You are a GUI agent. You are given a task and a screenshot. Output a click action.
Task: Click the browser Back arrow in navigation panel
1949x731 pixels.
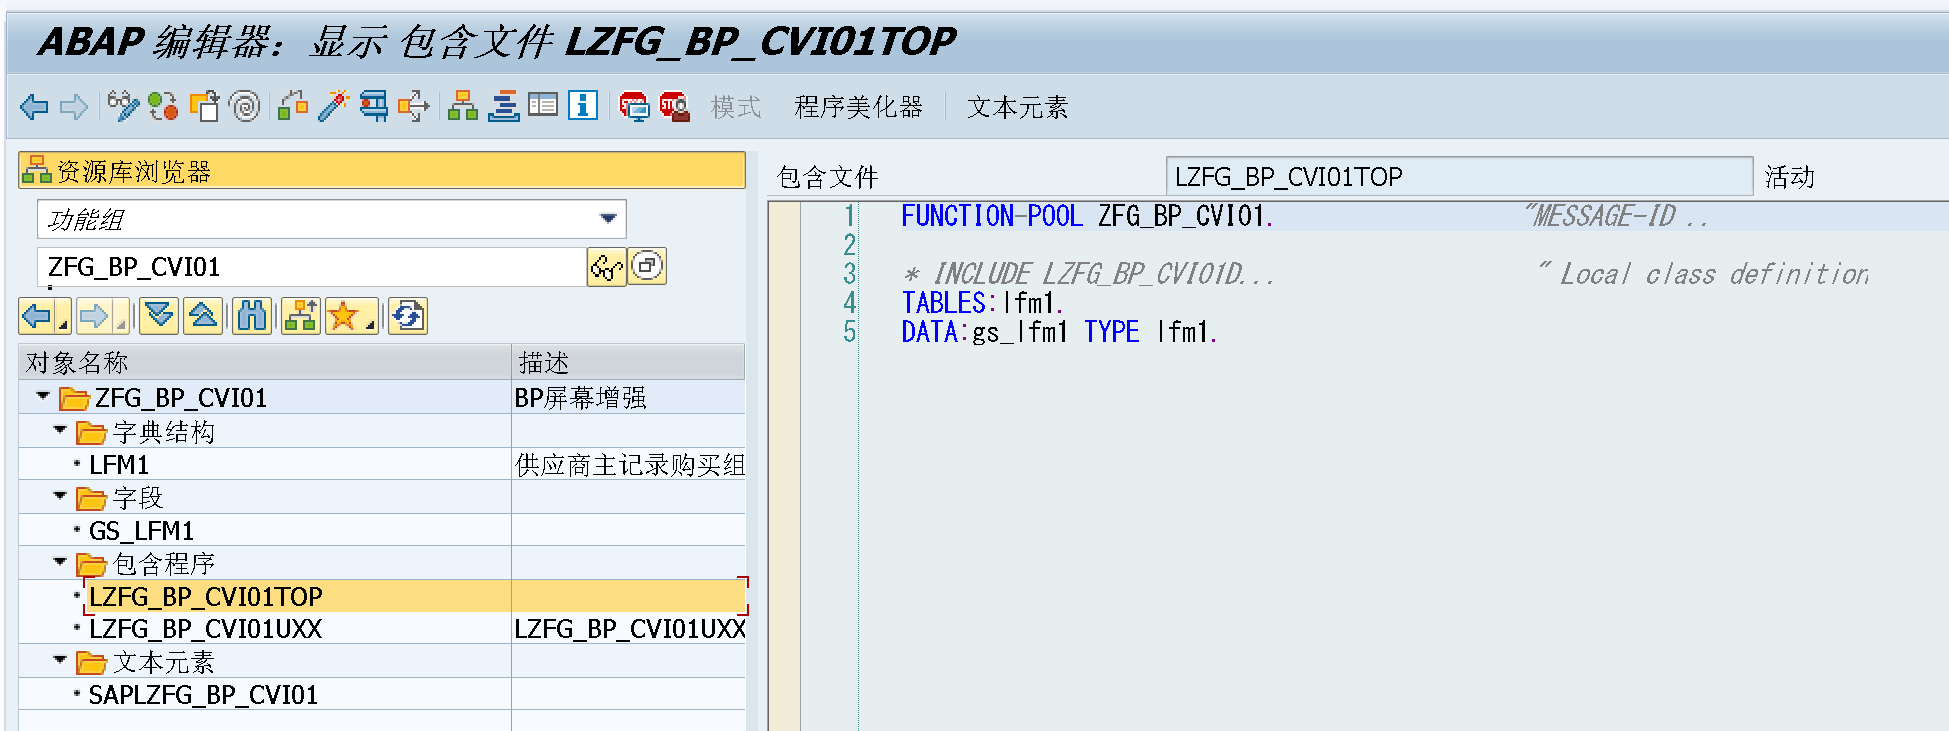[37, 317]
